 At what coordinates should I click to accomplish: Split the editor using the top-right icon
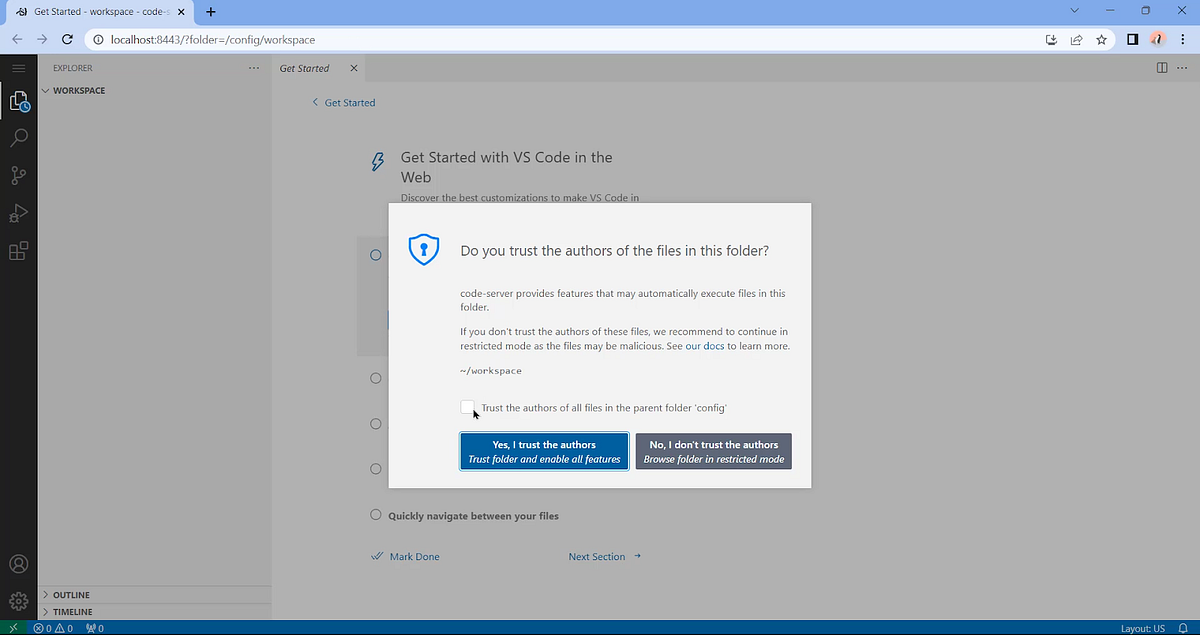click(1160, 67)
